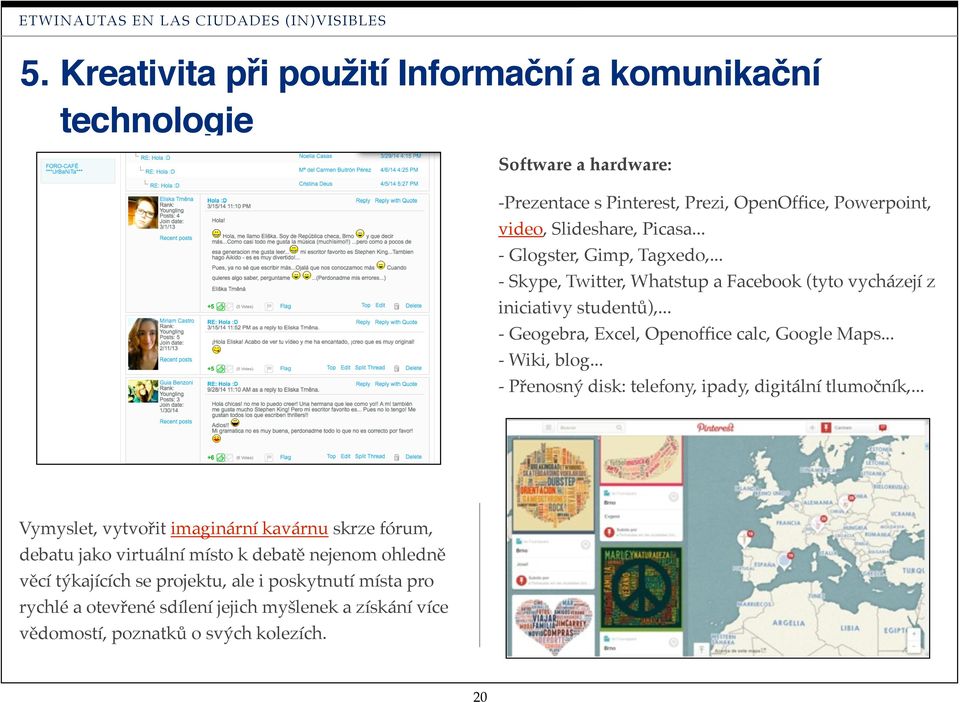Click the flag icon on Eliska's post
The image size is (960, 702).
click(x=269, y=306)
